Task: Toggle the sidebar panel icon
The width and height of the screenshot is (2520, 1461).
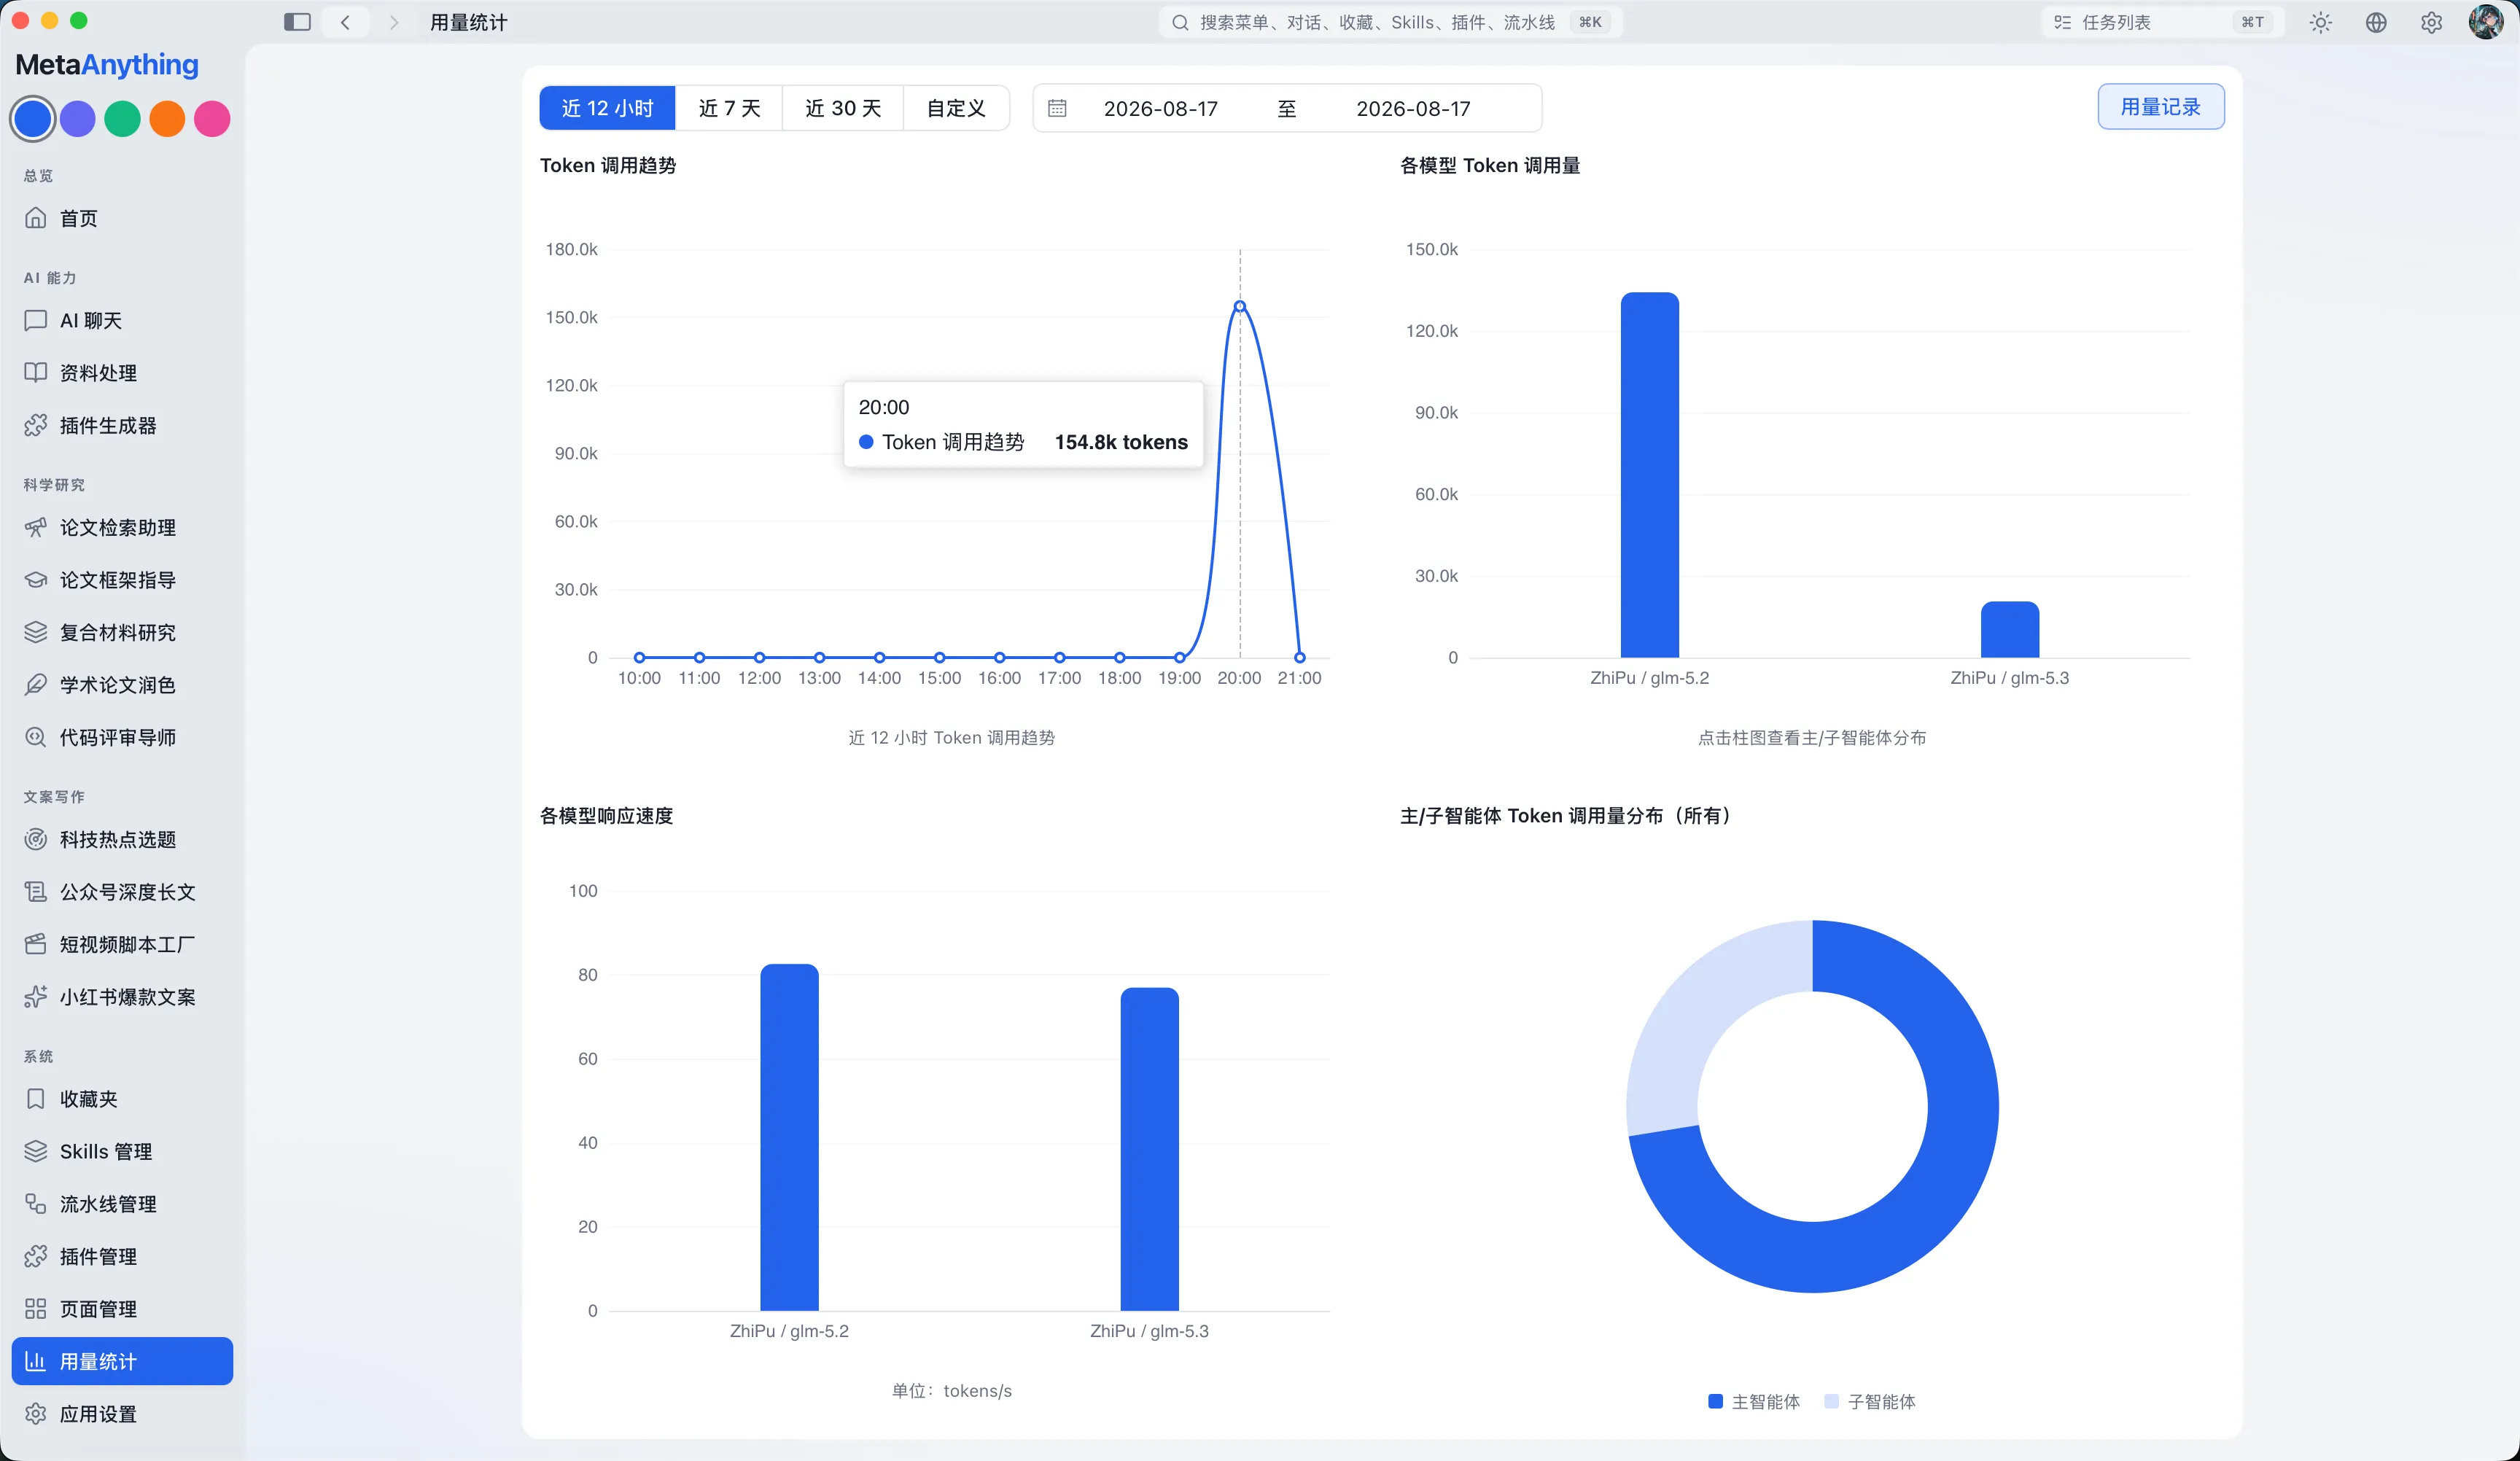Action: (x=297, y=22)
